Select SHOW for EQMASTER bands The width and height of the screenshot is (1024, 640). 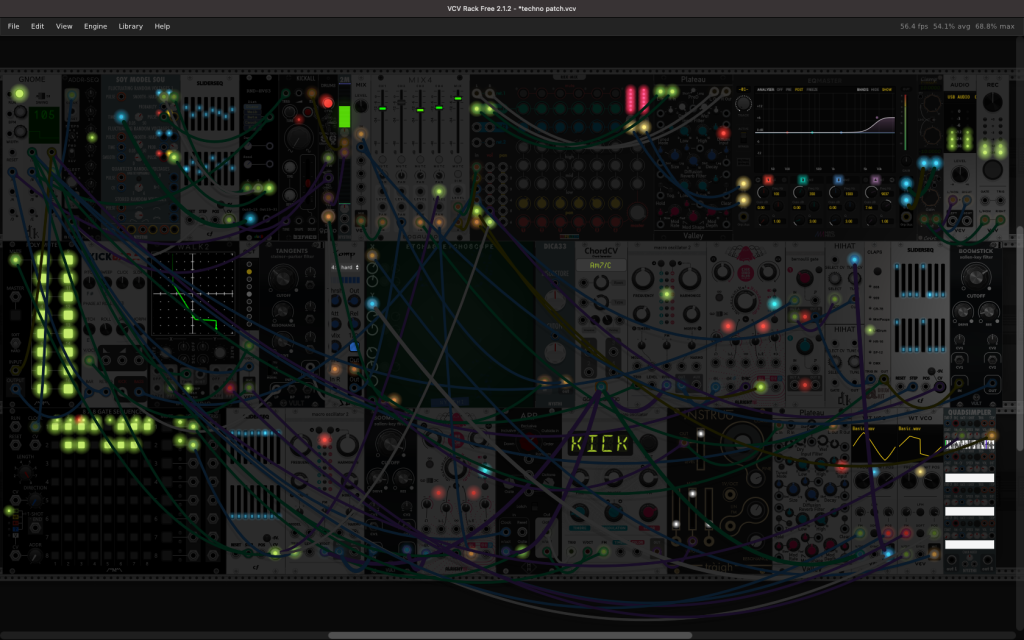pos(887,89)
